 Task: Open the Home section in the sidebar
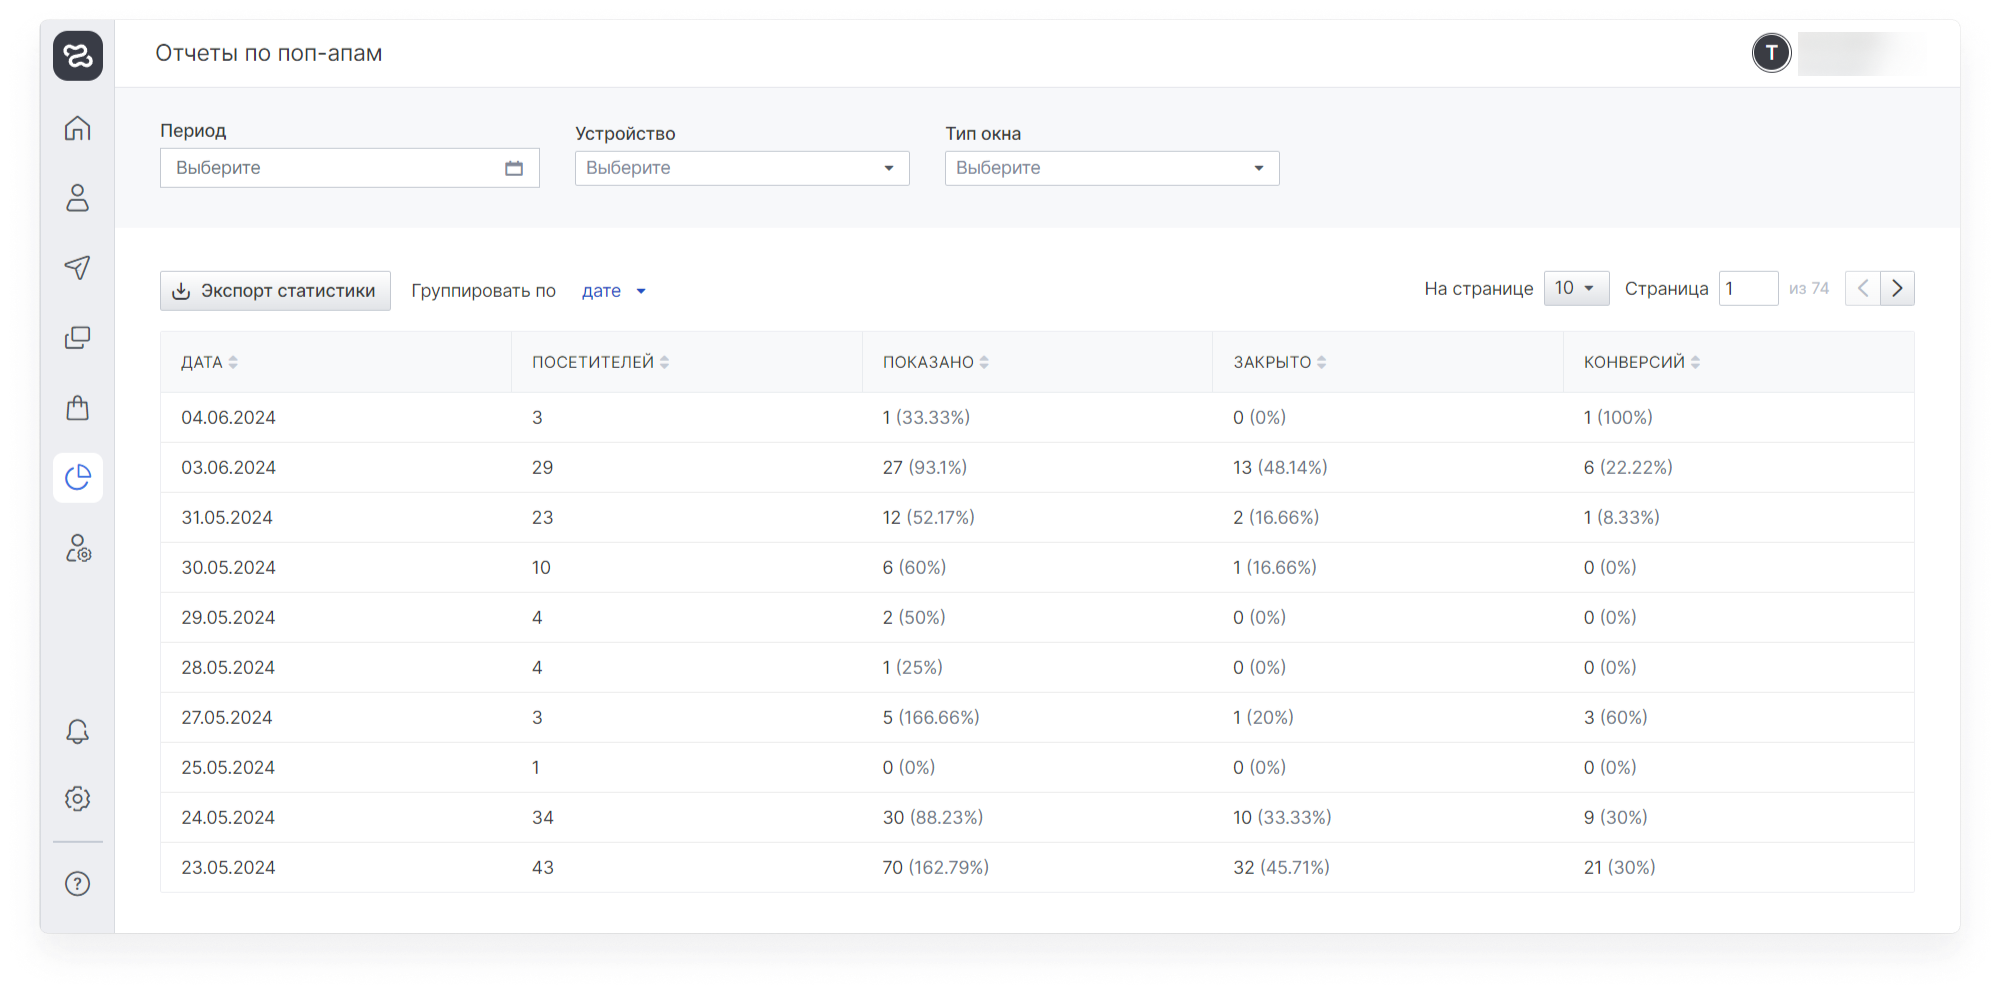click(x=78, y=128)
